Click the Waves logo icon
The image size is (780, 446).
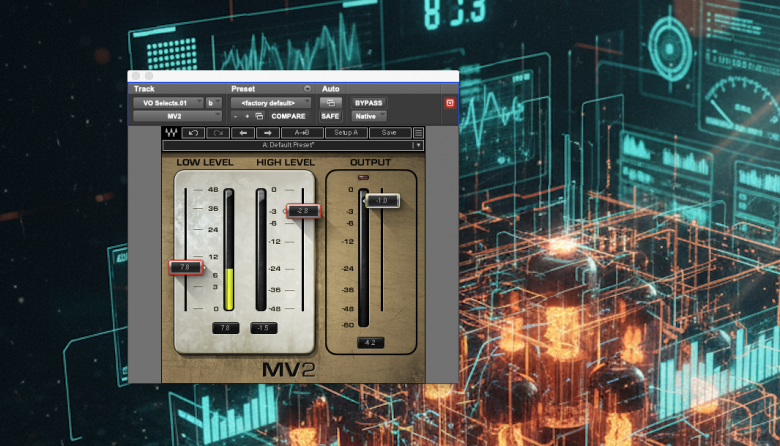coord(171,133)
